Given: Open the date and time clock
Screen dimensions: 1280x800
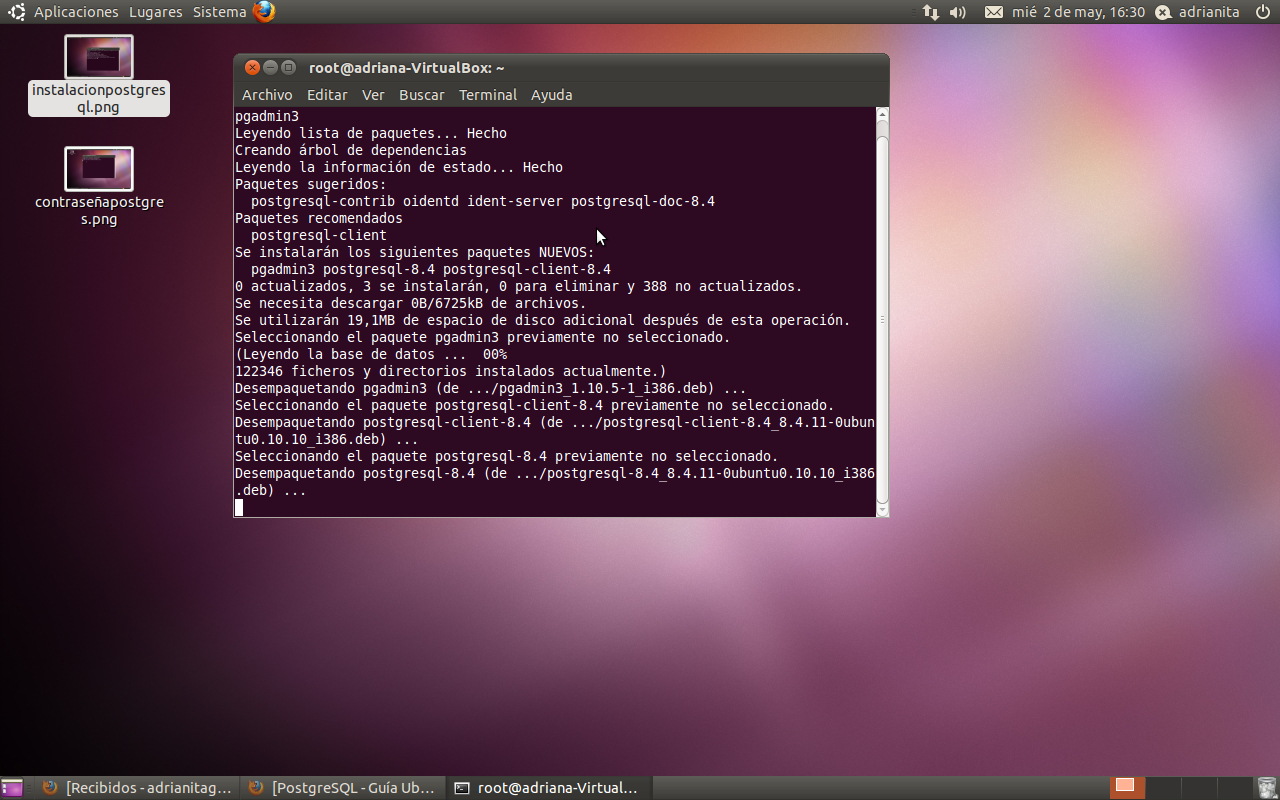Looking at the screenshot, I should [1078, 12].
